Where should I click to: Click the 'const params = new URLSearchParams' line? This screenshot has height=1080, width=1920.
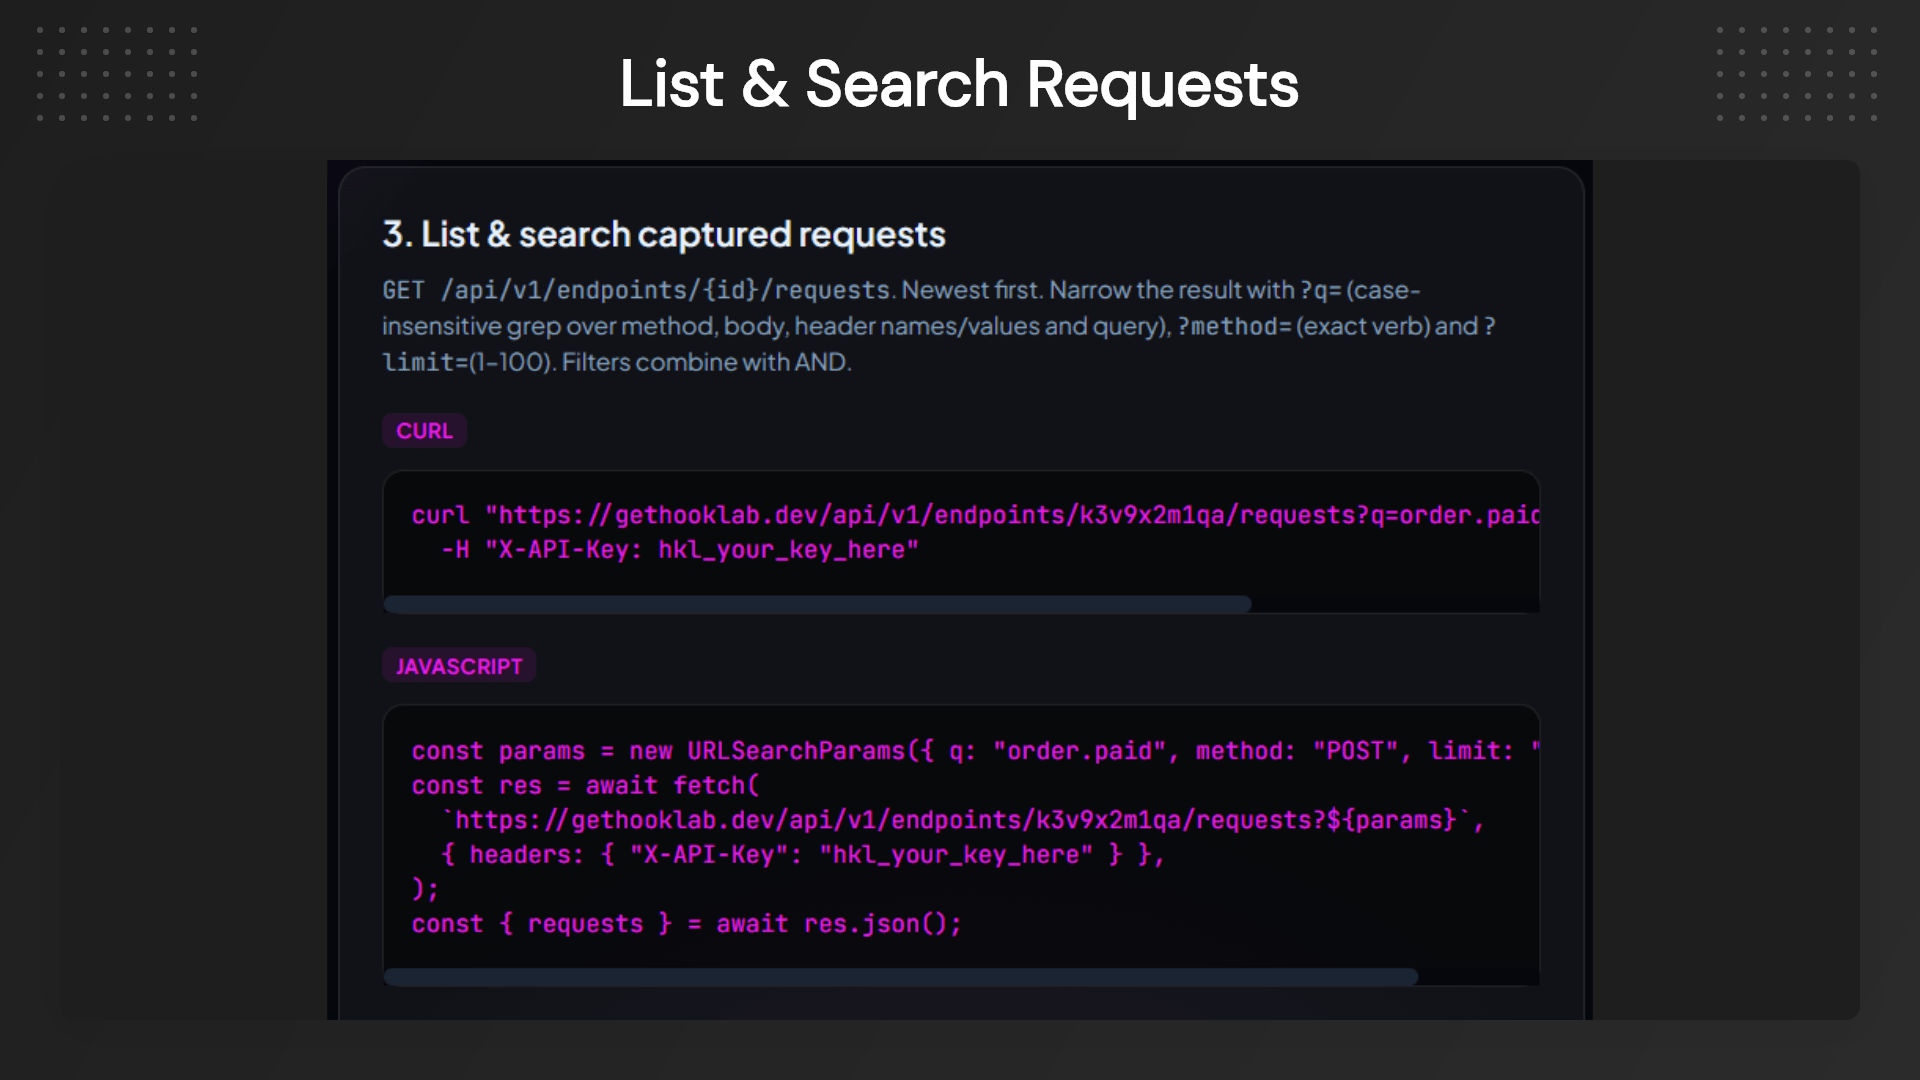pos(975,751)
